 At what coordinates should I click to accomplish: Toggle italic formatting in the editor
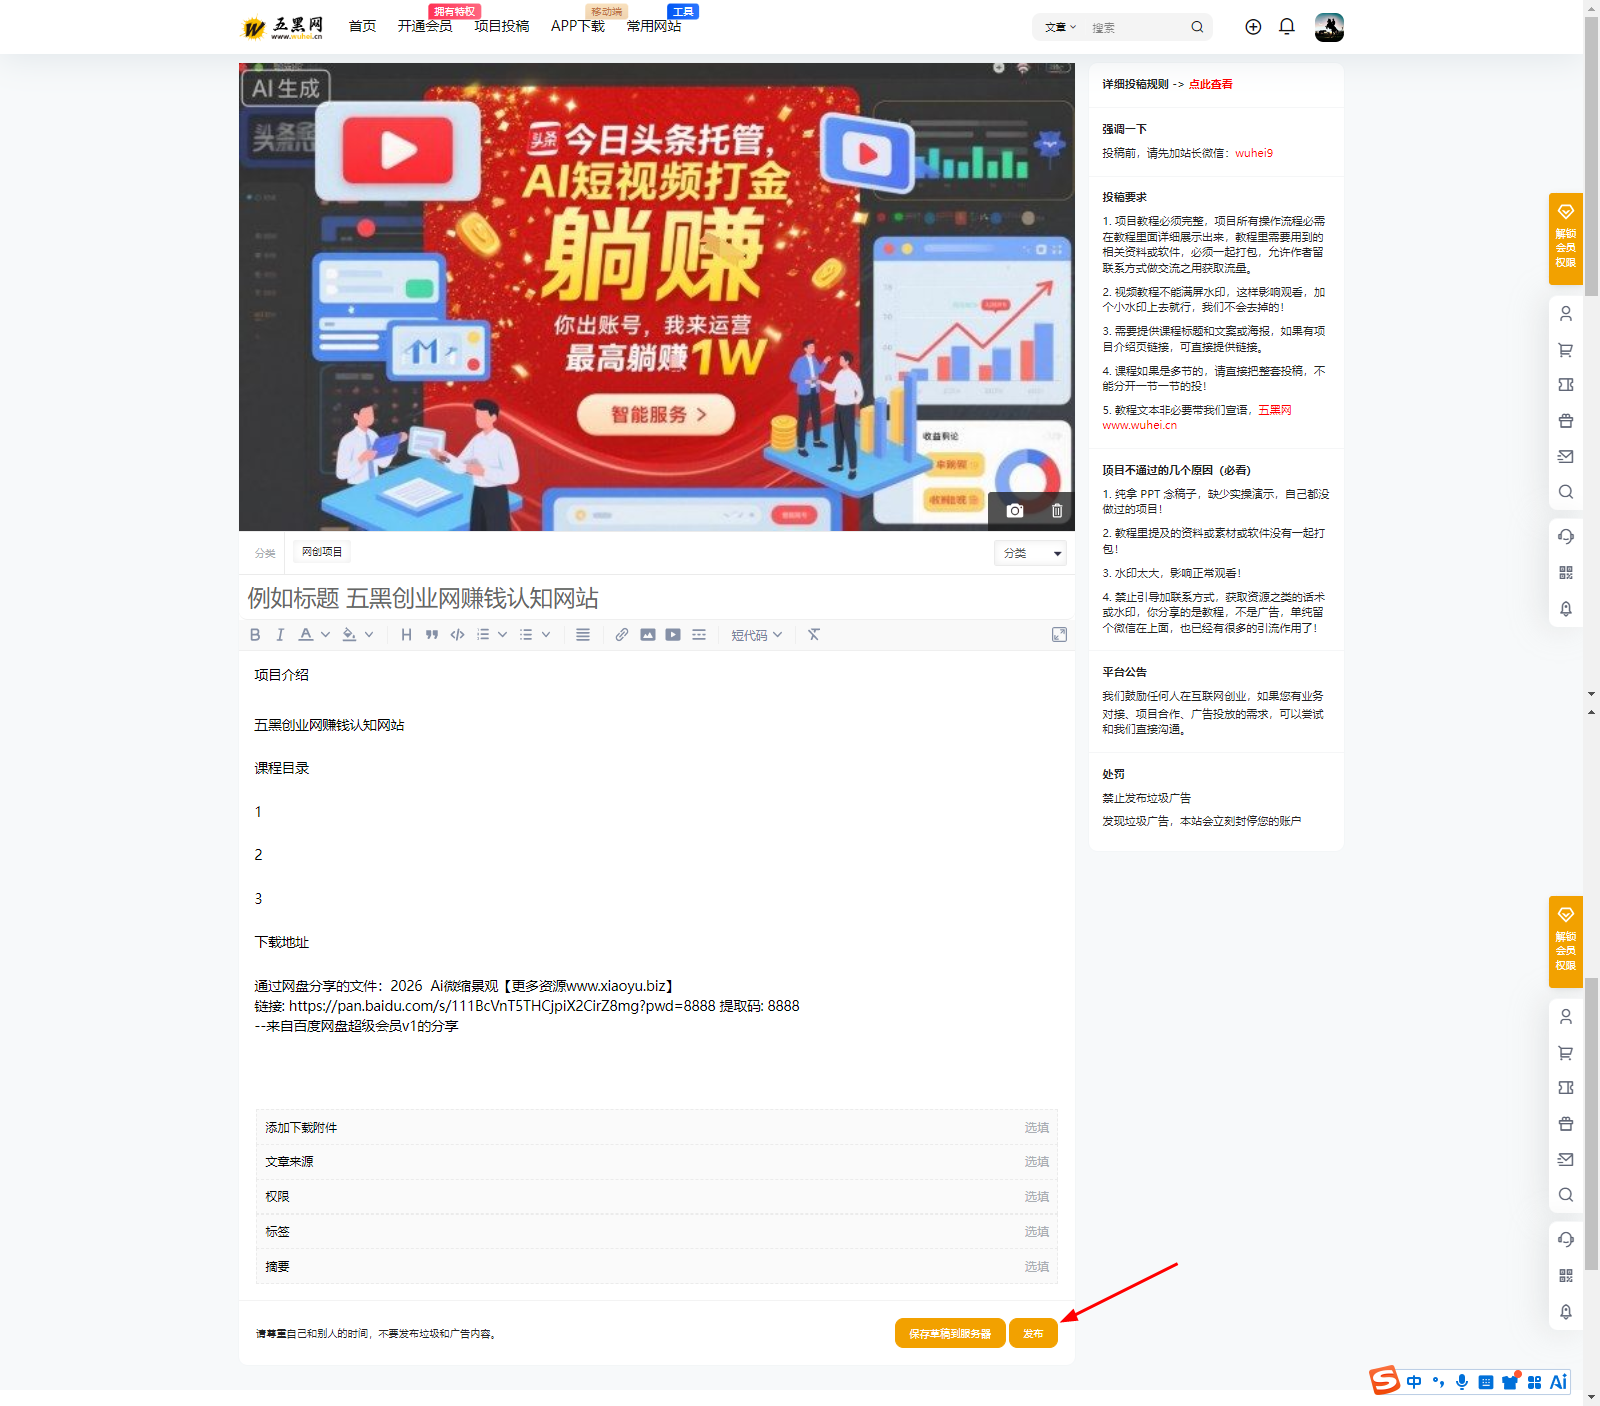(280, 635)
